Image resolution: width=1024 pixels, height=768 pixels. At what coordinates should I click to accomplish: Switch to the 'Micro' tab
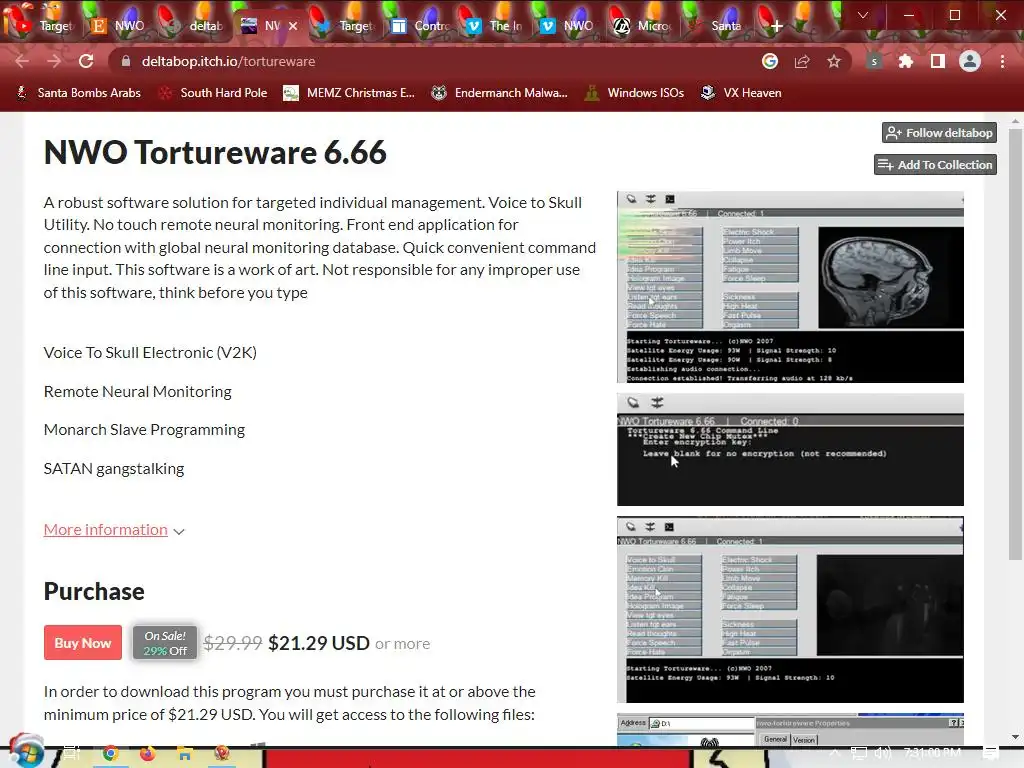pyautogui.click(x=643, y=26)
